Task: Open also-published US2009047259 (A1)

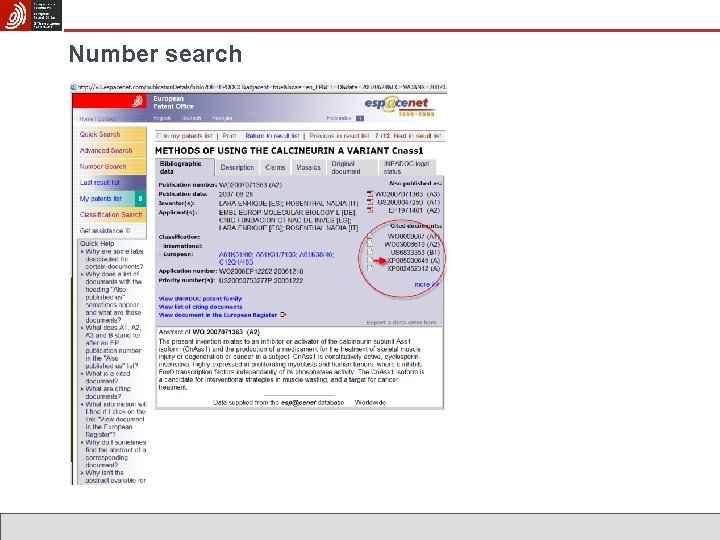Action: [409, 202]
